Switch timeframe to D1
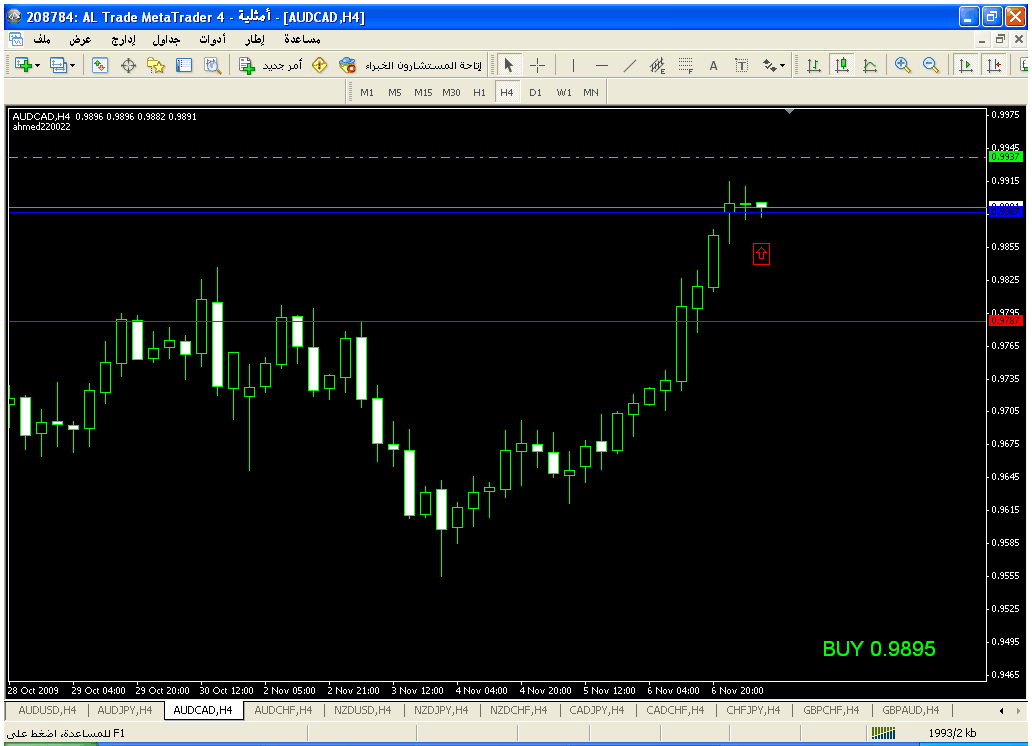The height and width of the screenshot is (746, 1032). coord(535,92)
